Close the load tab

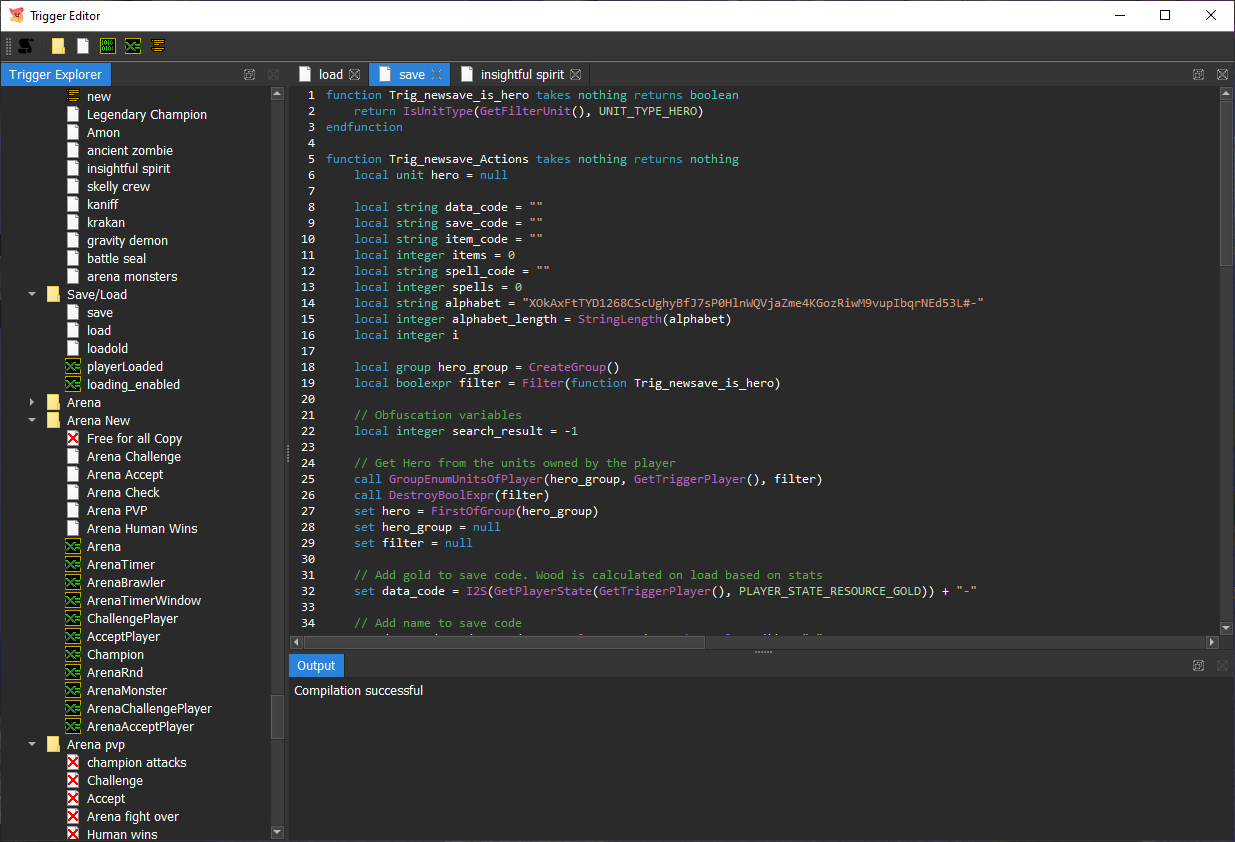point(354,75)
